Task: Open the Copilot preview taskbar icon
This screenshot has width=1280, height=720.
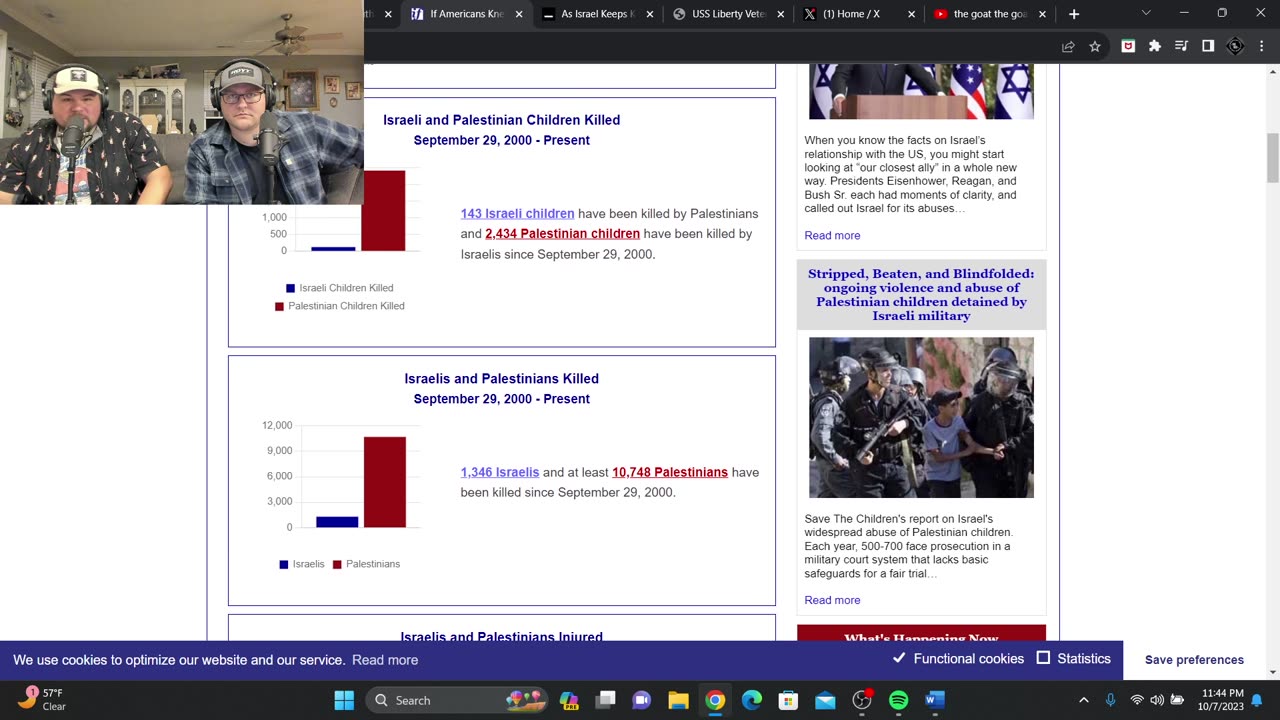Action: click(569, 700)
